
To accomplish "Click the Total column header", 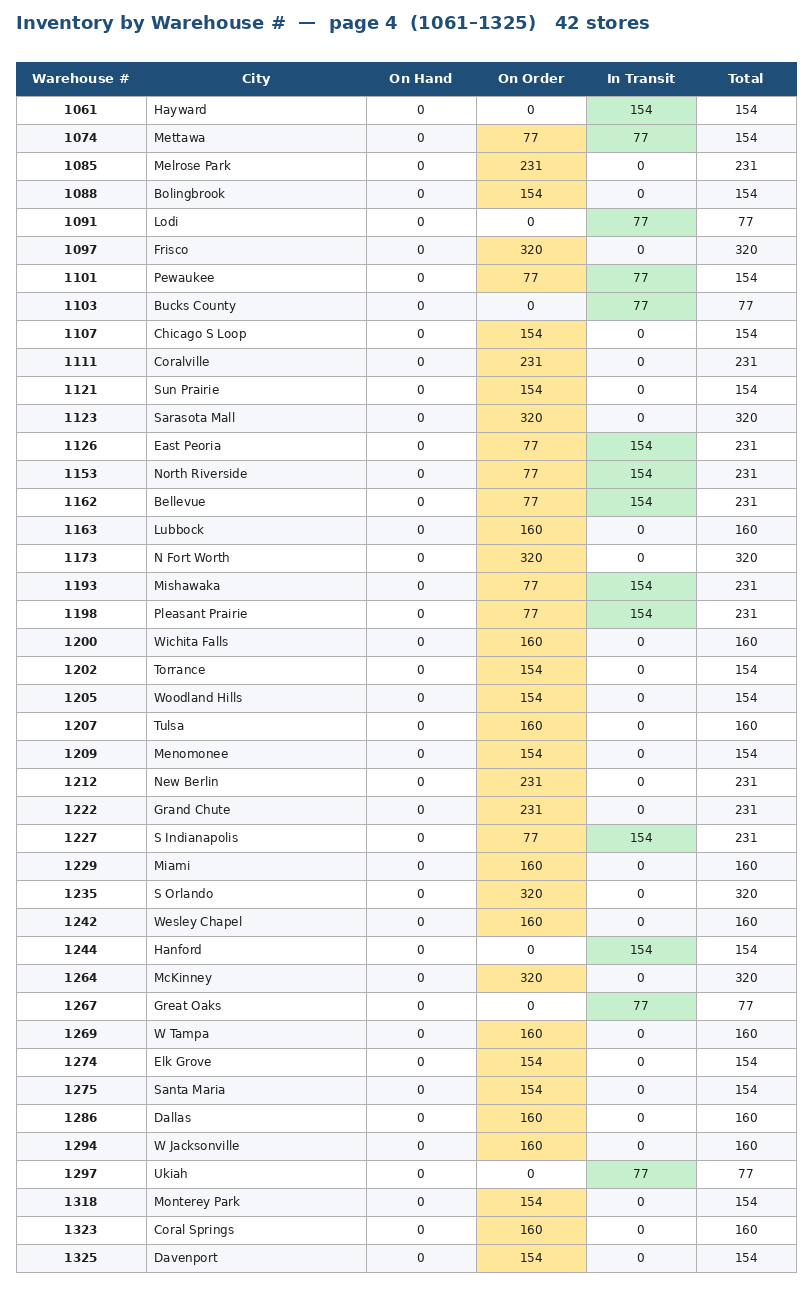I will [x=746, y=79].
